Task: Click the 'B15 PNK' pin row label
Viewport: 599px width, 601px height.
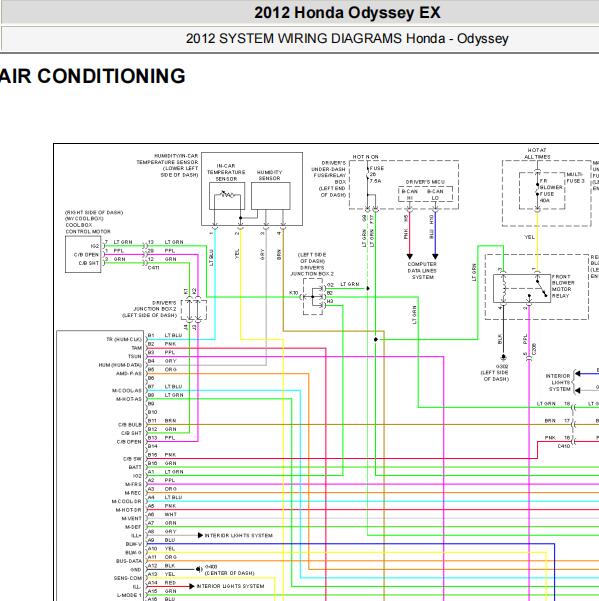Action: click(x=162, y=455)
